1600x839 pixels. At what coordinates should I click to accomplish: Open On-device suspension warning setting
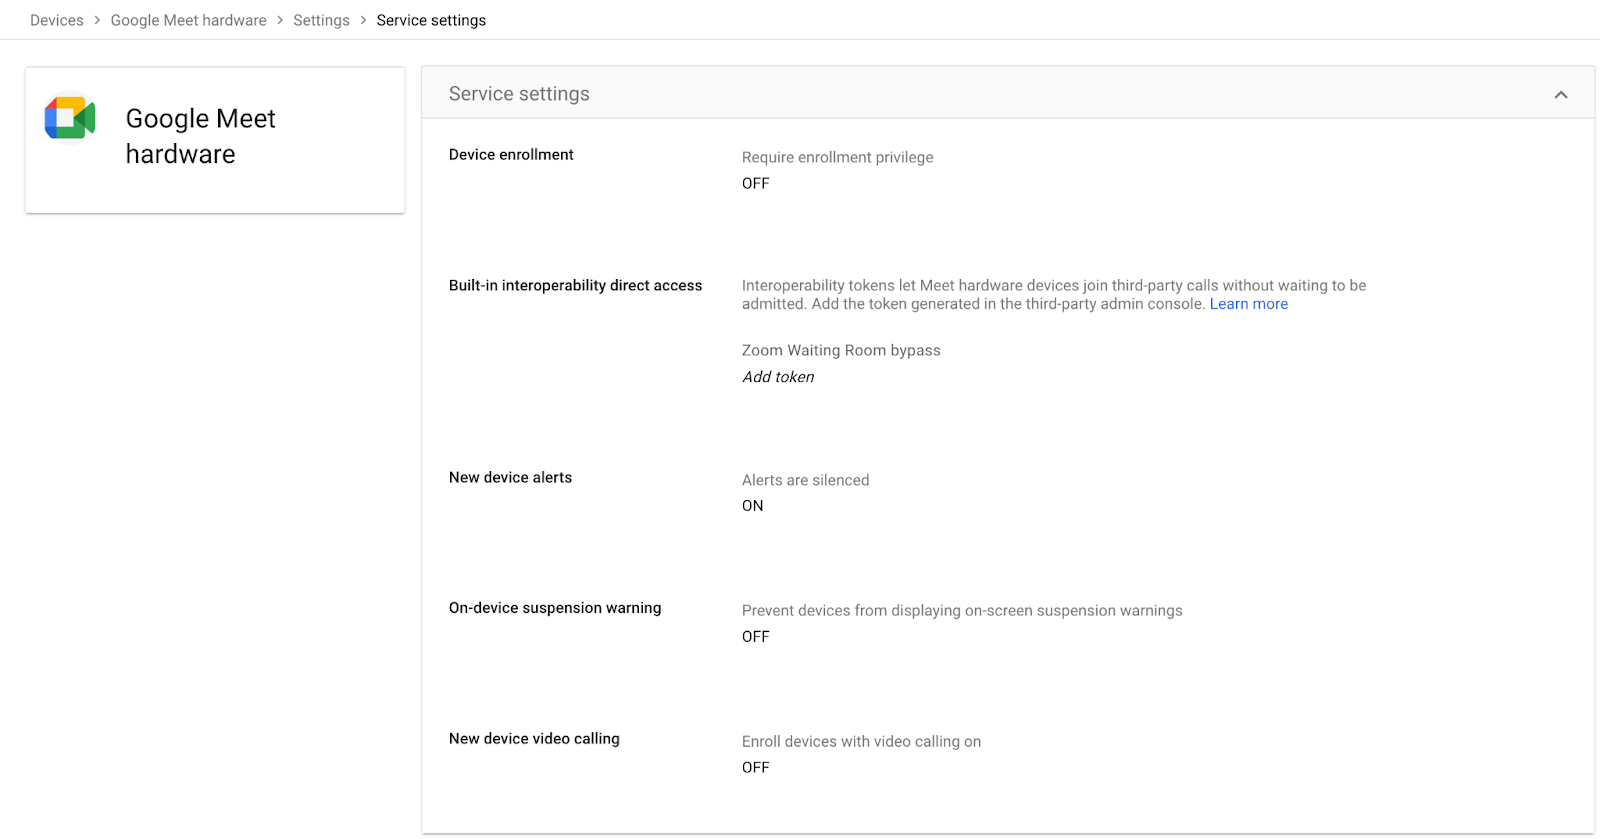555,608
